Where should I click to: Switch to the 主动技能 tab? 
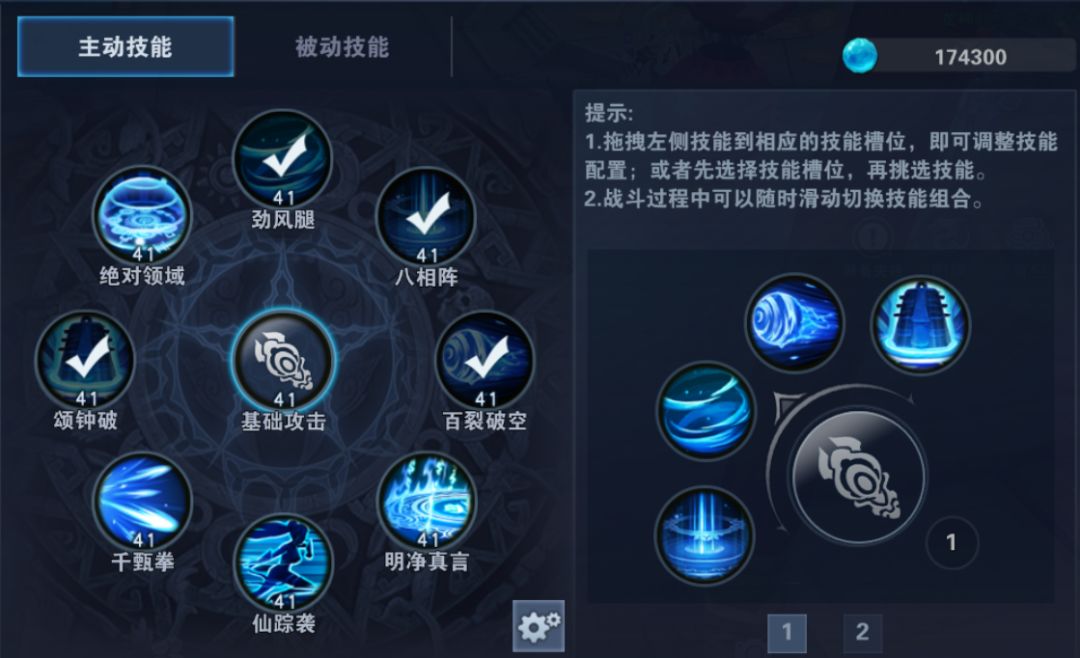point(125,47)
